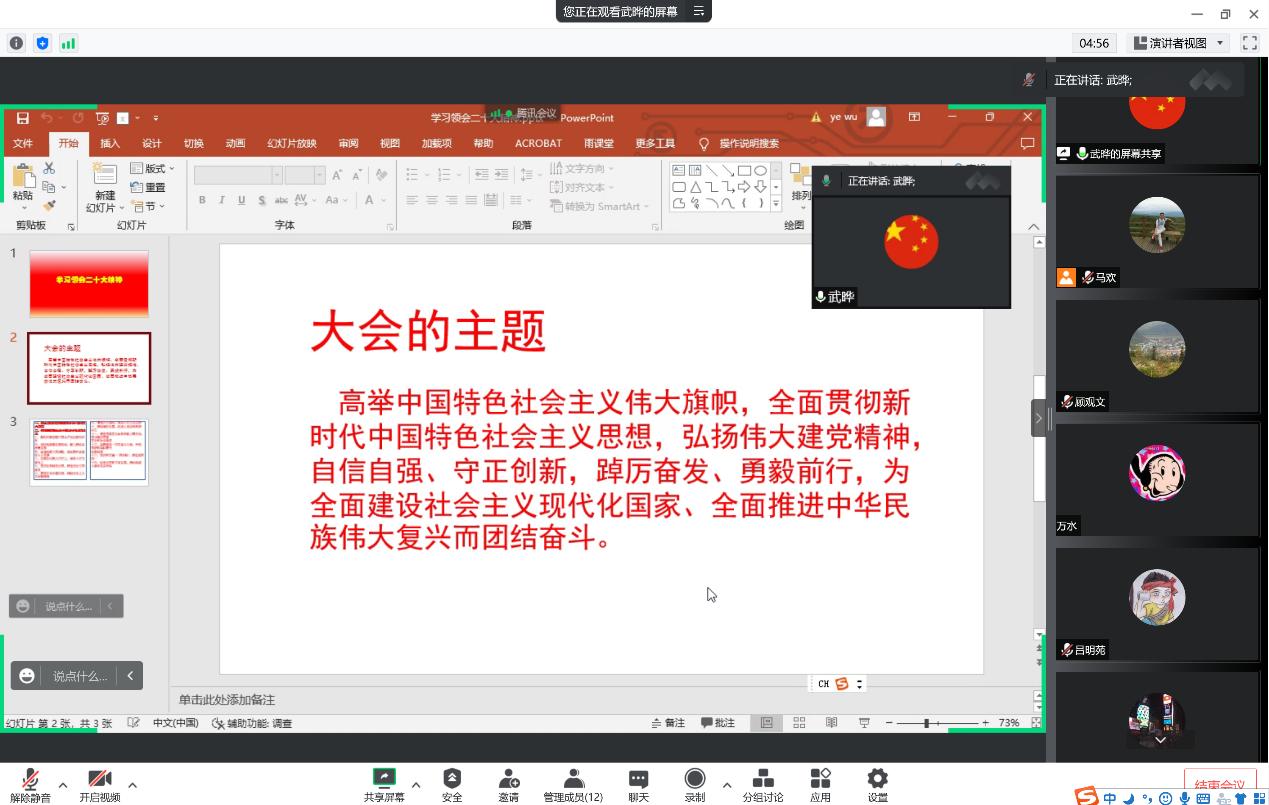Start recording with 录制 button
The width and height of the screenshot is (1269, 805).
click(x=694, y=784)
